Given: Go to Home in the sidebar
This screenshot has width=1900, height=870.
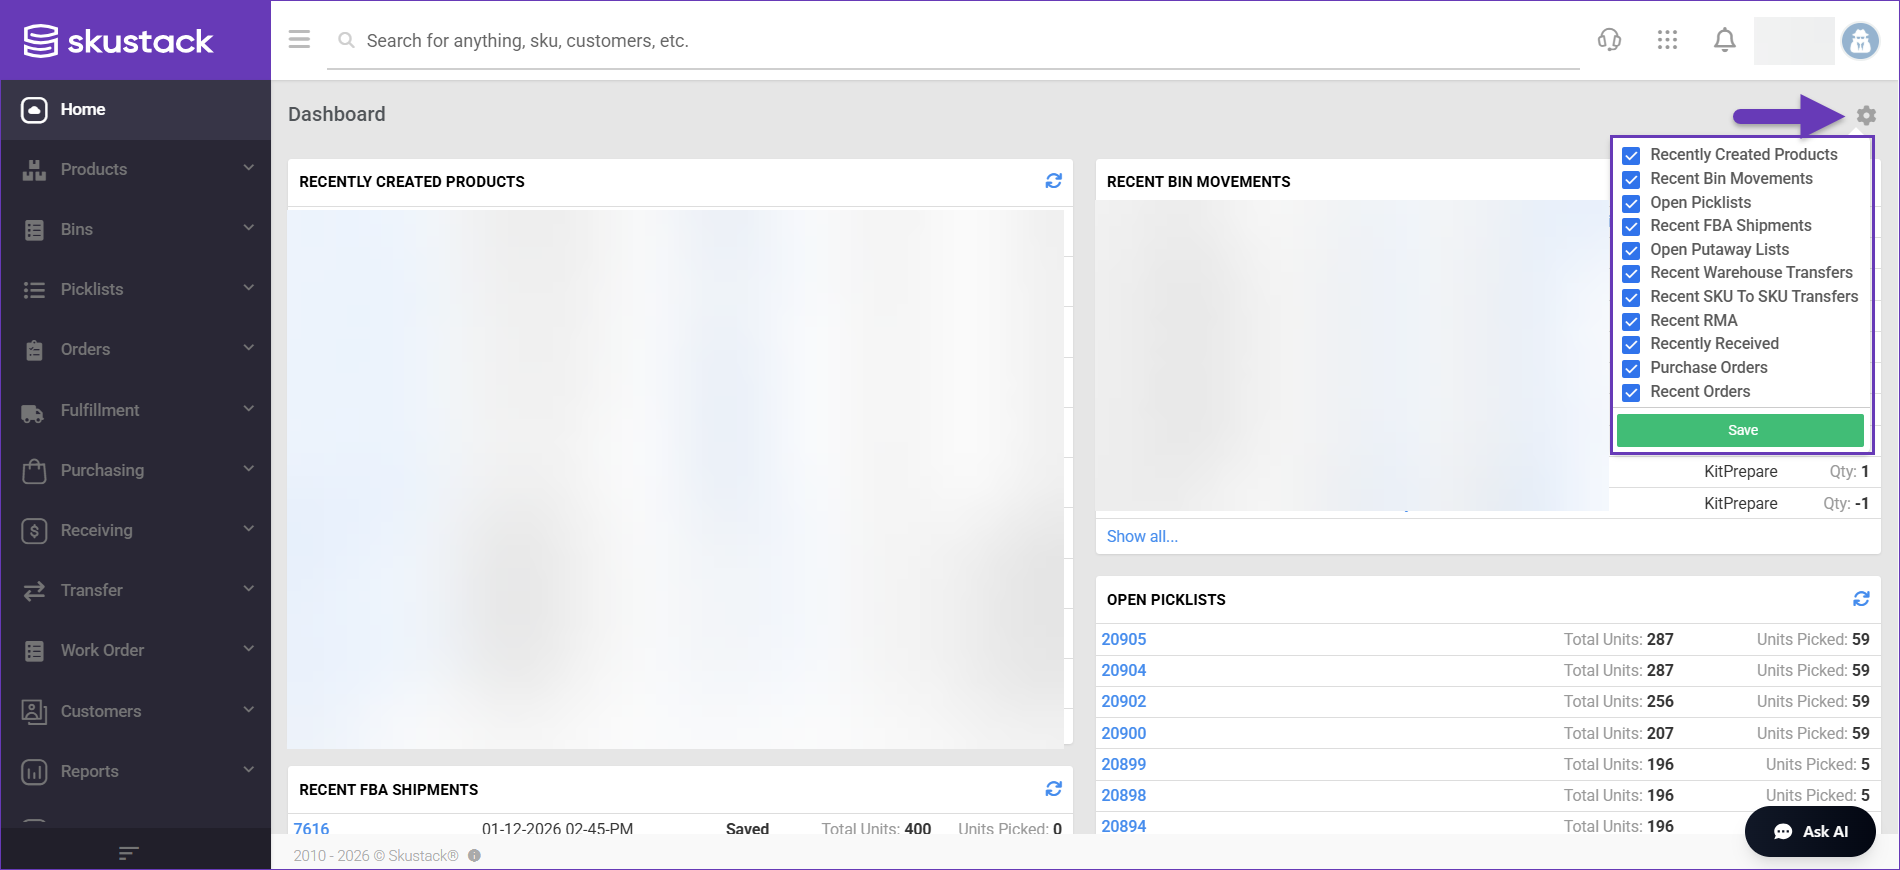Looking at the screenshot, I should tap(83, 110).
